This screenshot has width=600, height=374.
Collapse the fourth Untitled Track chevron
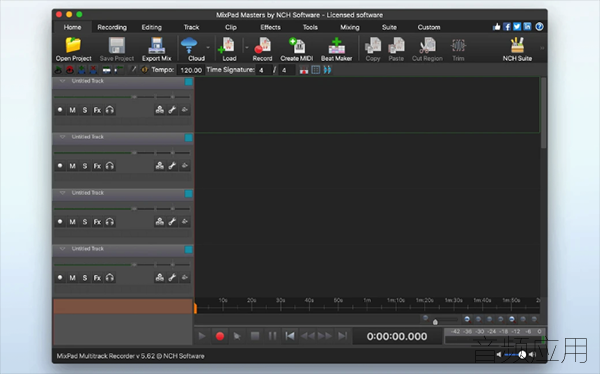click(x=62, y=249)
